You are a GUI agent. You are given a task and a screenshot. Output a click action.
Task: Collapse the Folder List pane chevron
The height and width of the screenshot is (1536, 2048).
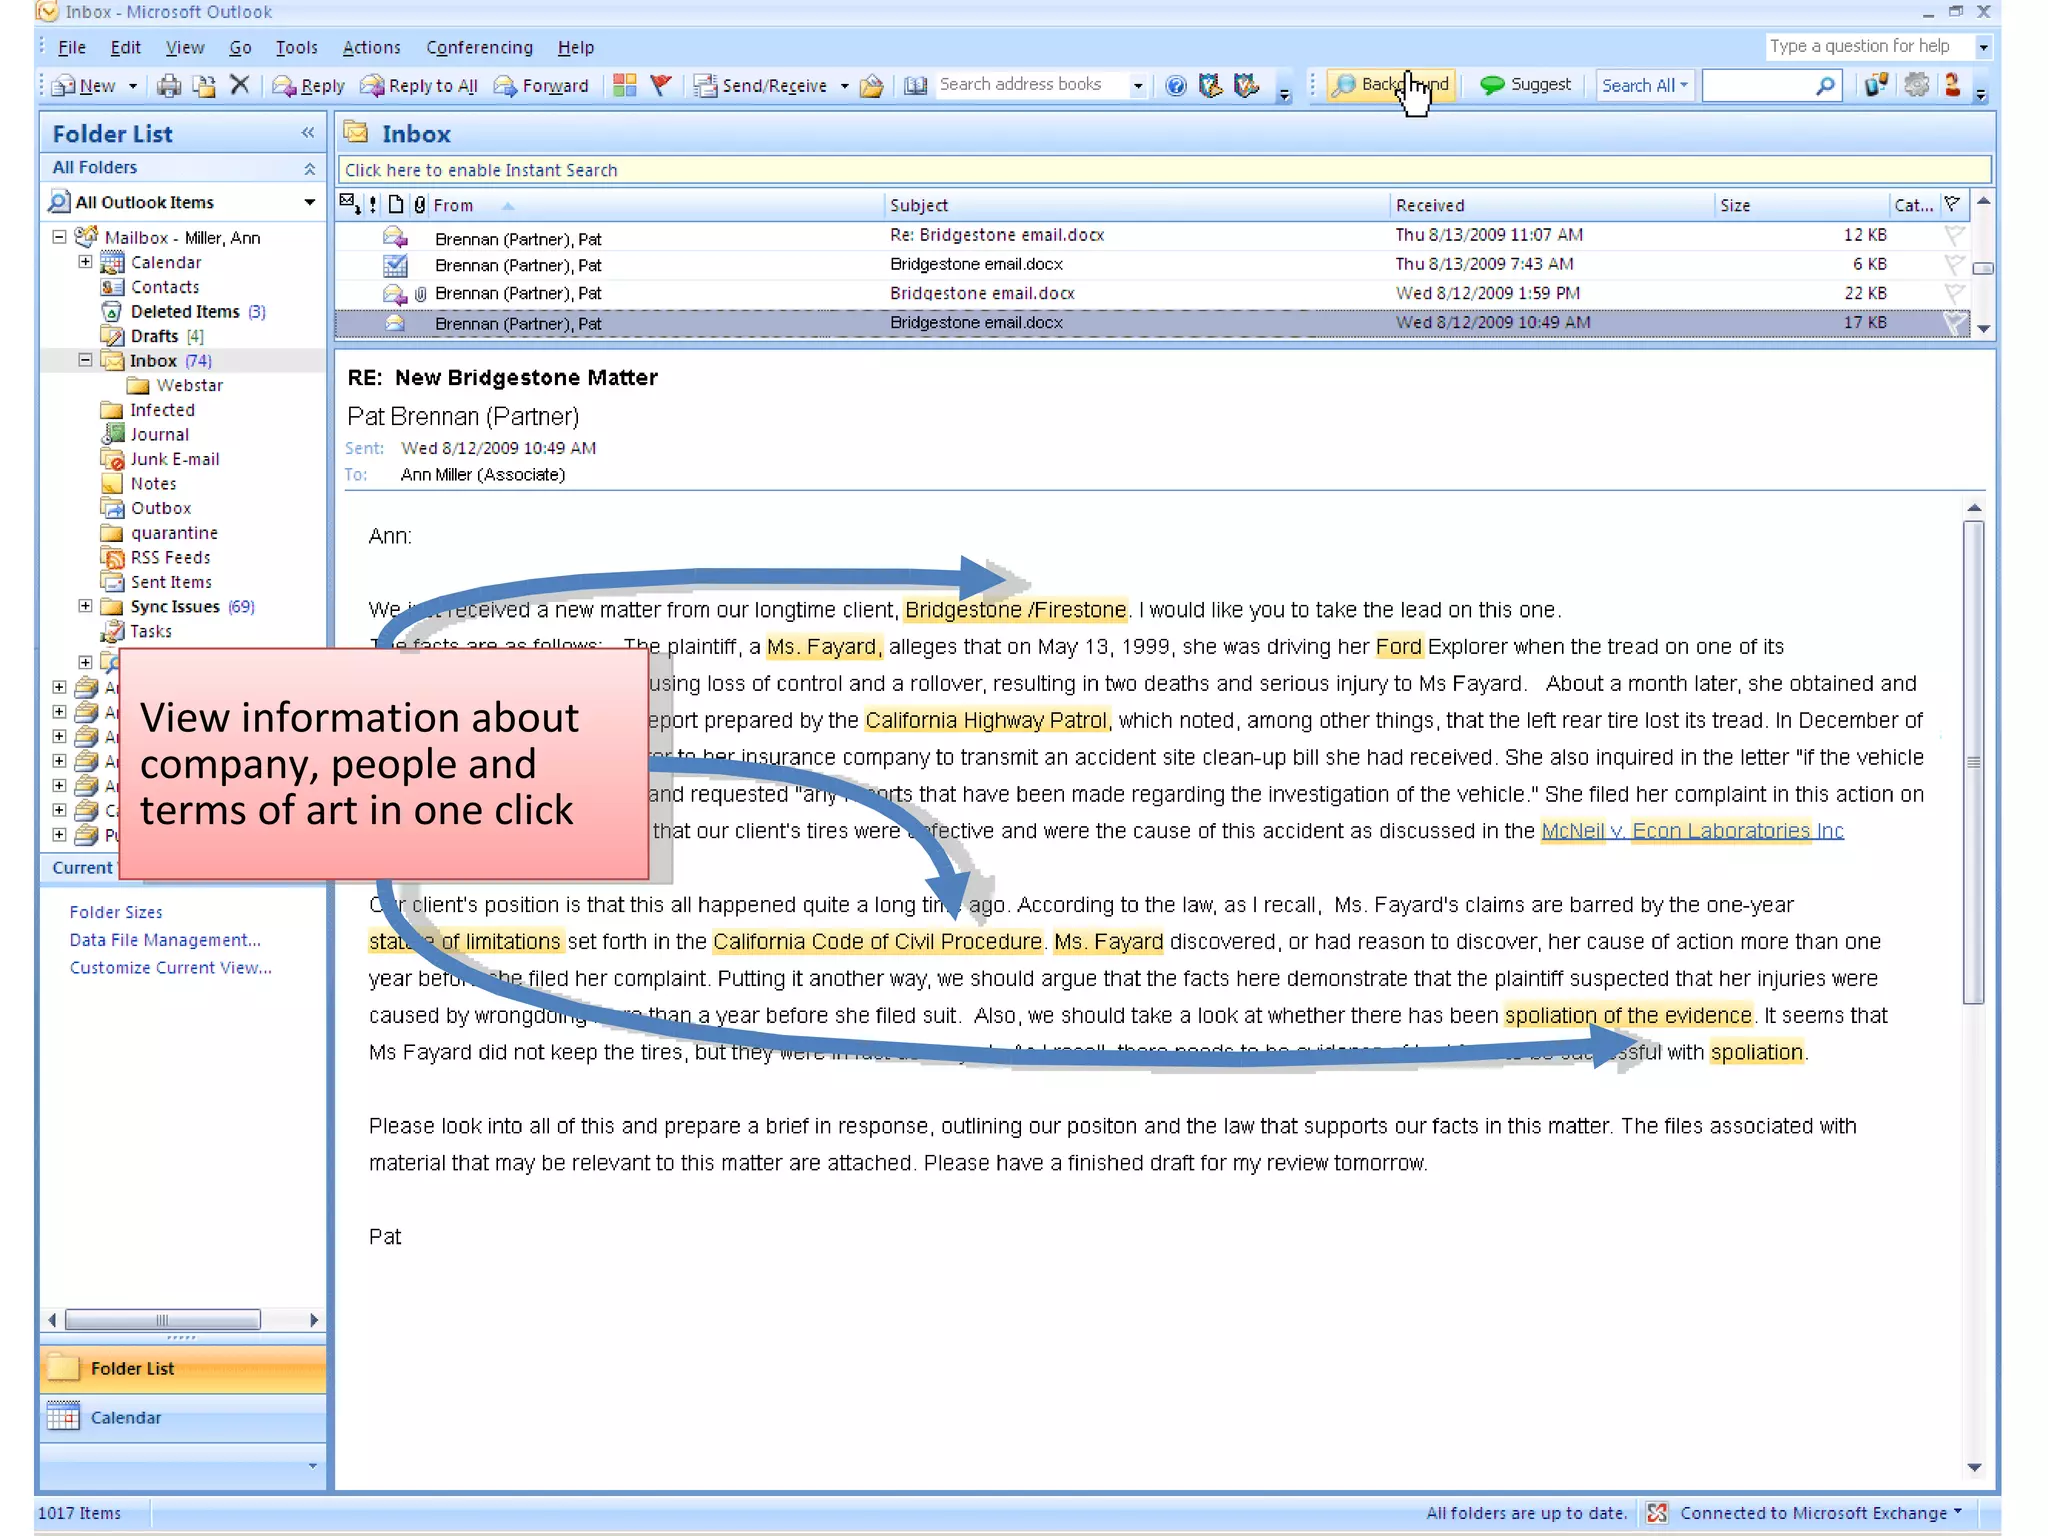308,133
